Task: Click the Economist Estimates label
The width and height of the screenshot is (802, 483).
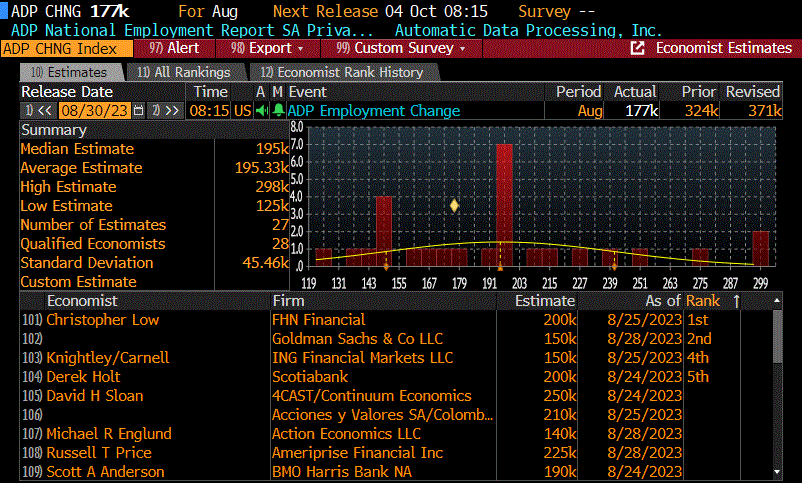Action: (x=724, y=48)
